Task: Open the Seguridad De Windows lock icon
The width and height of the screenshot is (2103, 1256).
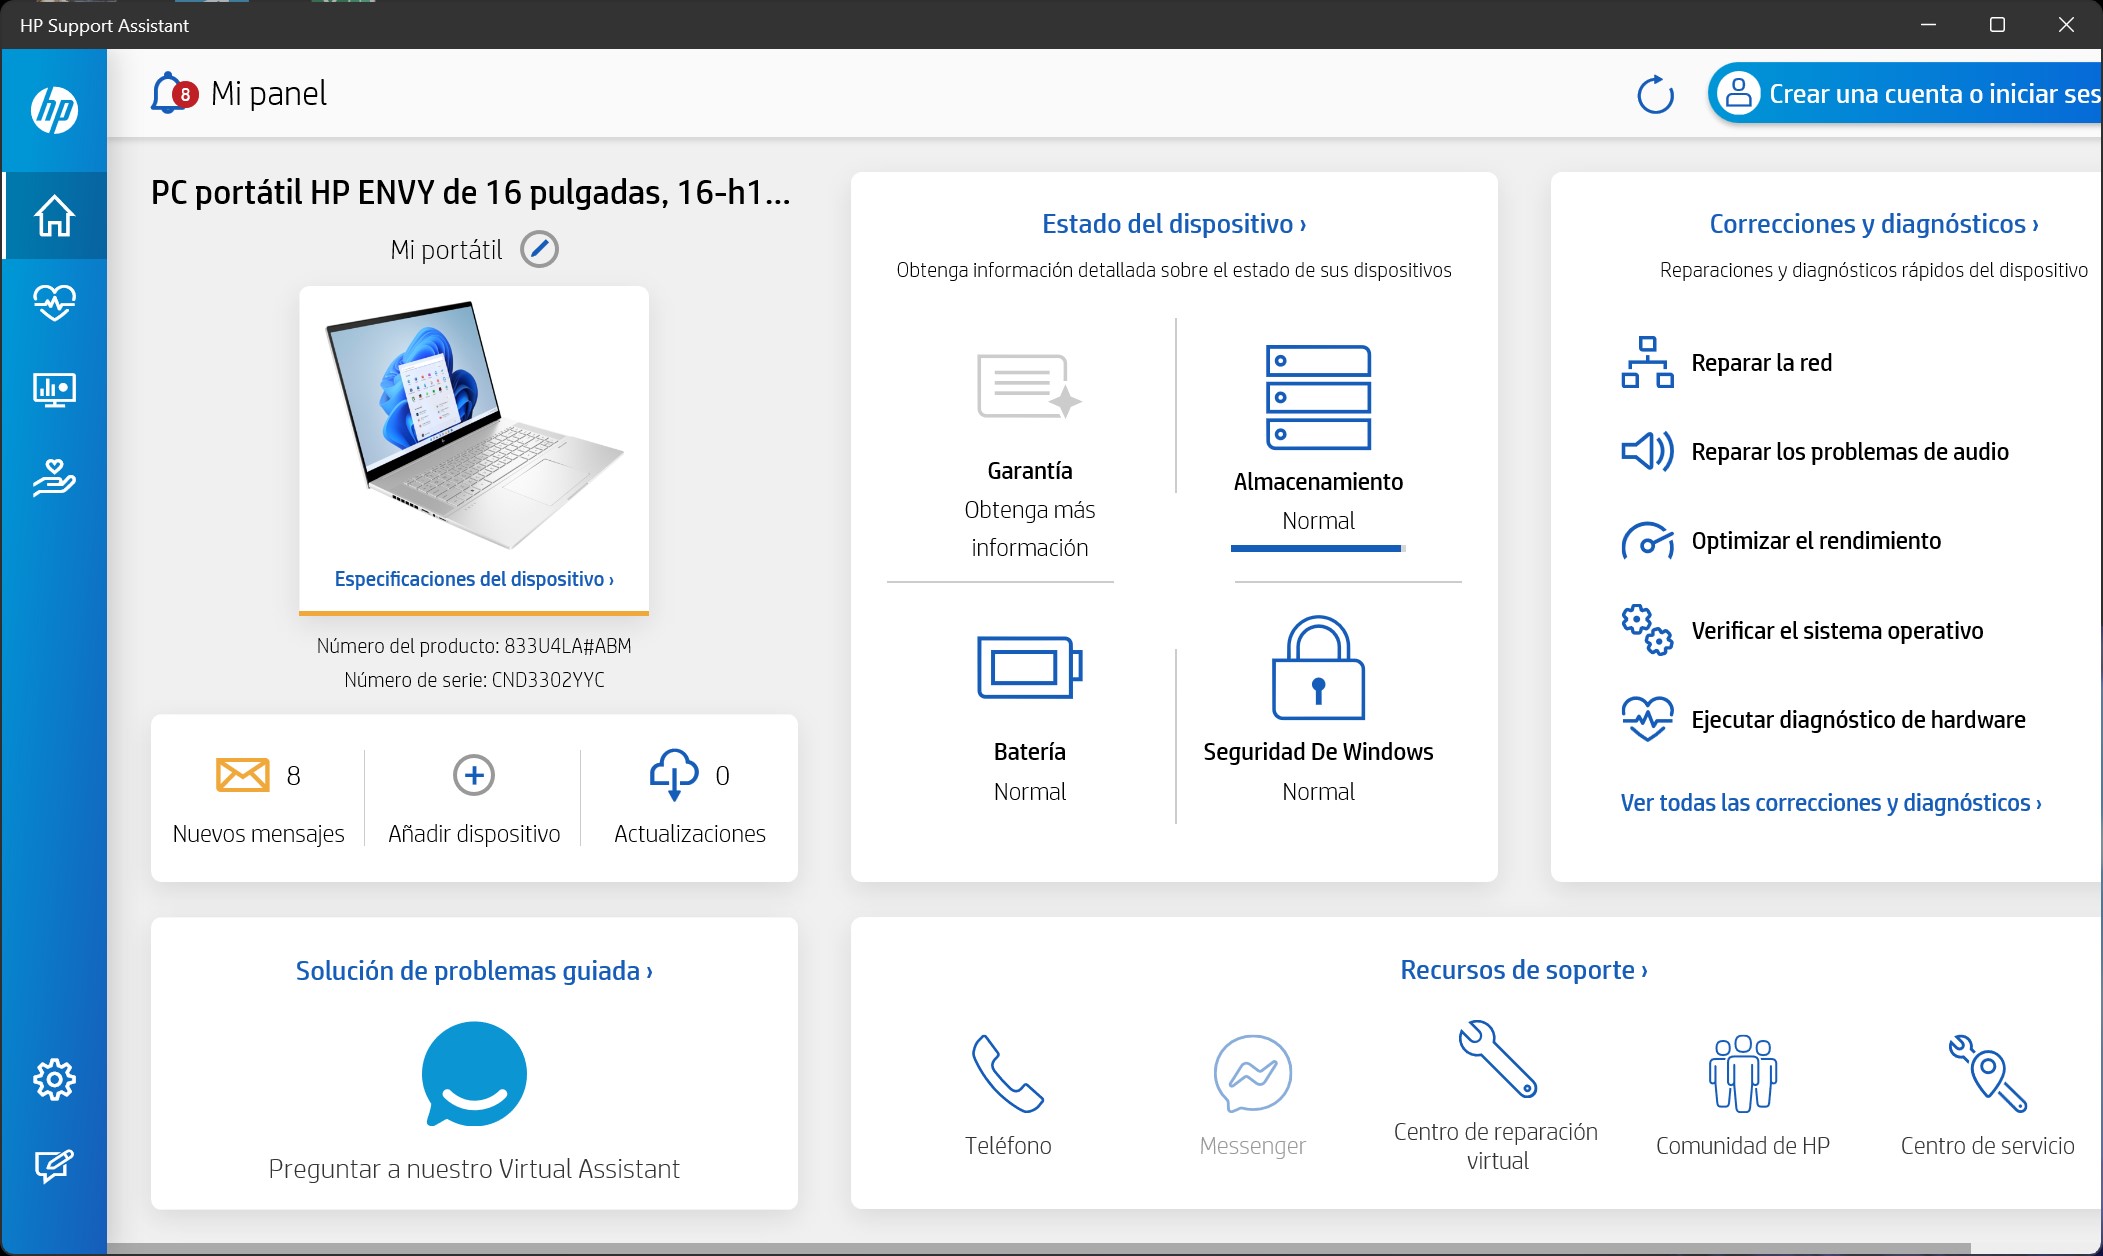Action: point(1318,668)
